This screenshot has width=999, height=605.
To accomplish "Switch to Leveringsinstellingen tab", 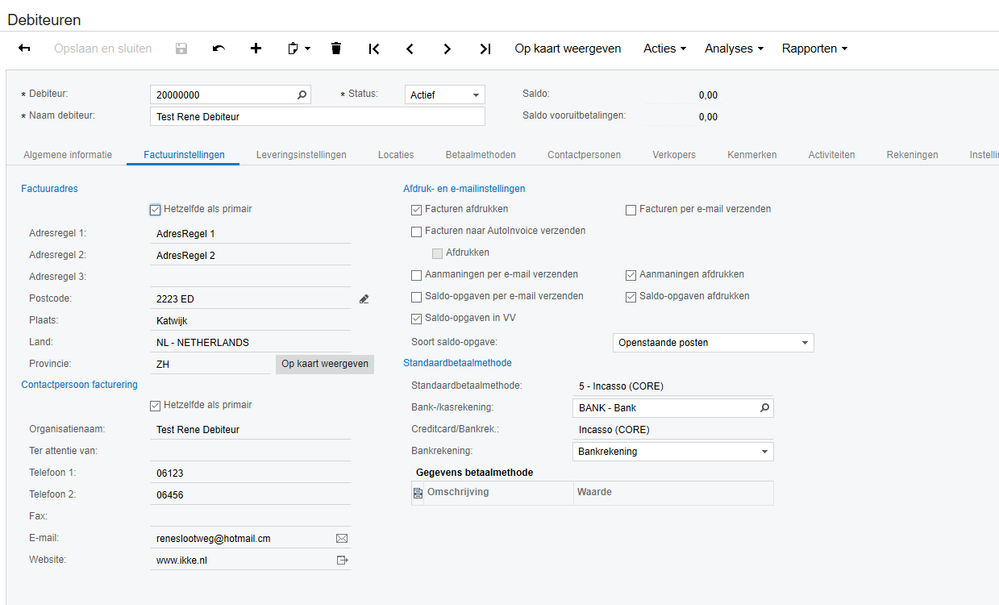I will pyautogui.click(x=301, y=155).
